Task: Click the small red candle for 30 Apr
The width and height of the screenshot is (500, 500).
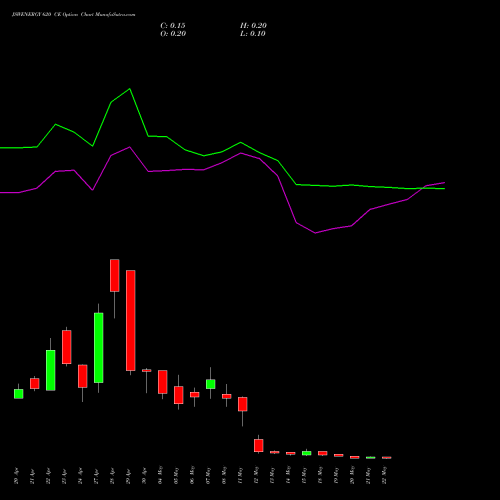Action: click(x=147, y=370)
